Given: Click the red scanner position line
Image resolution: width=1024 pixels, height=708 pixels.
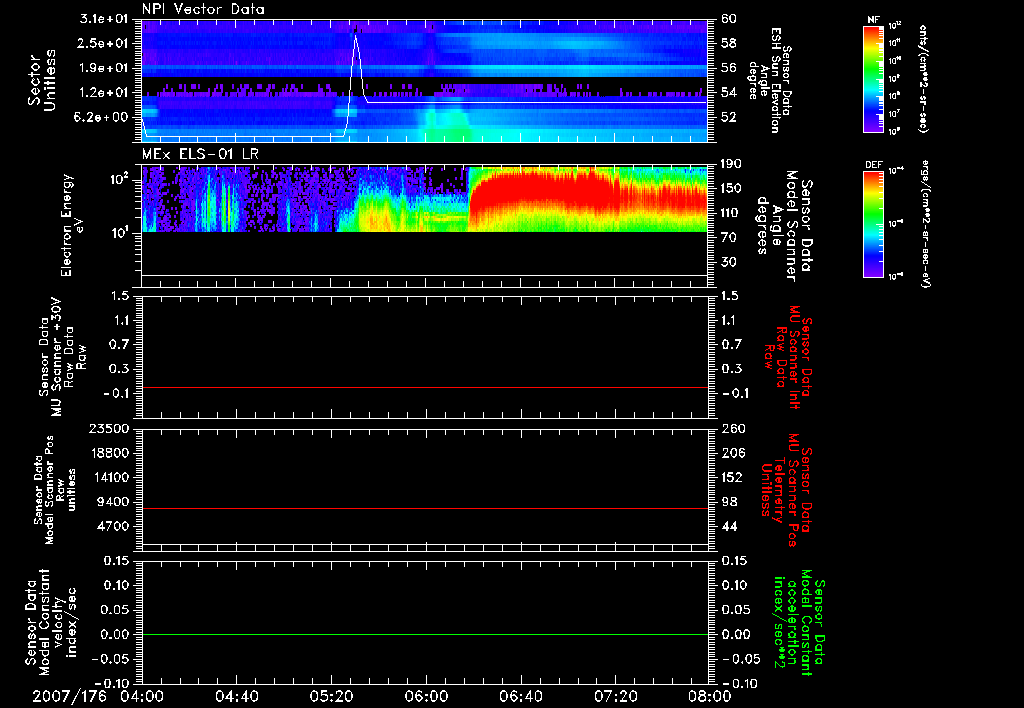Looking at the screenshot, I should (x=425, y=509).
